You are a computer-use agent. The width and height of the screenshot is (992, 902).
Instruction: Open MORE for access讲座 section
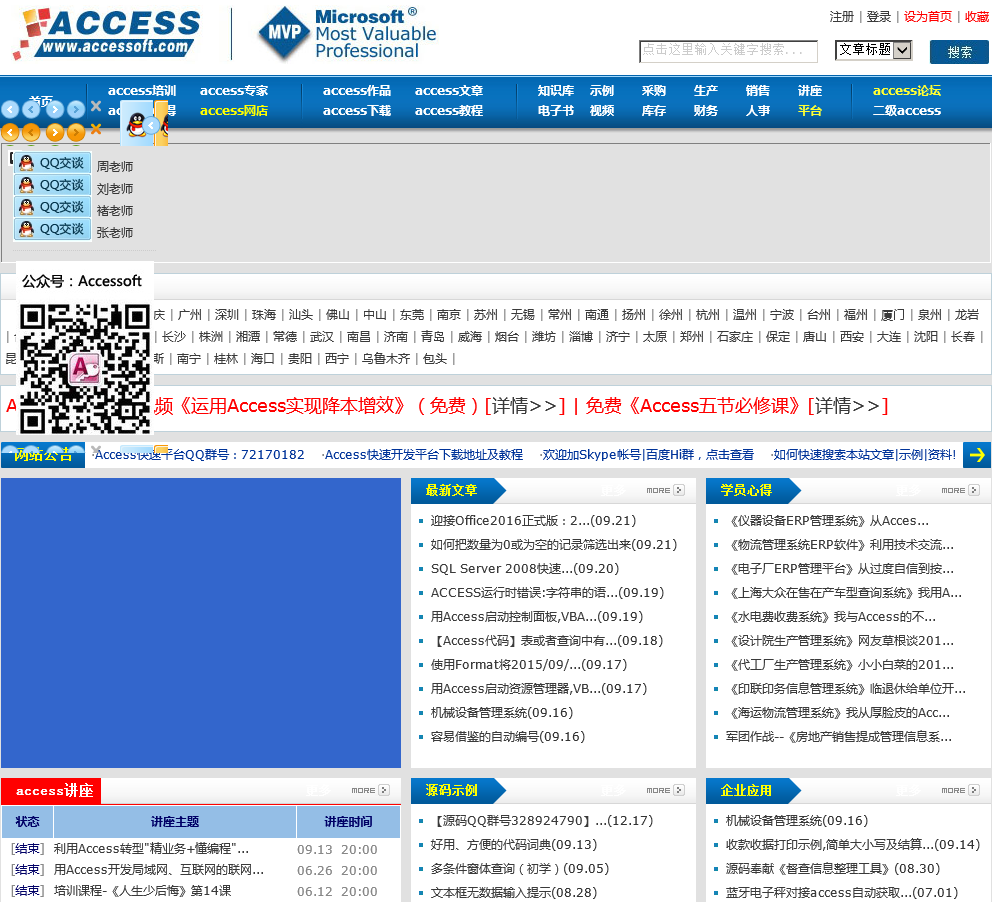(x=370, y=790)
